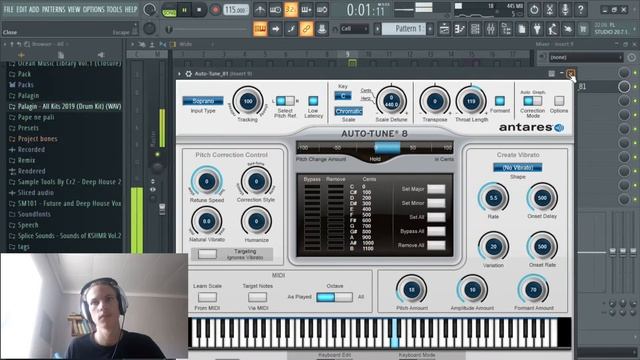Open the FILE menu
The height and width of the screenshot is (360, 640).
click(x=8, y=9)
